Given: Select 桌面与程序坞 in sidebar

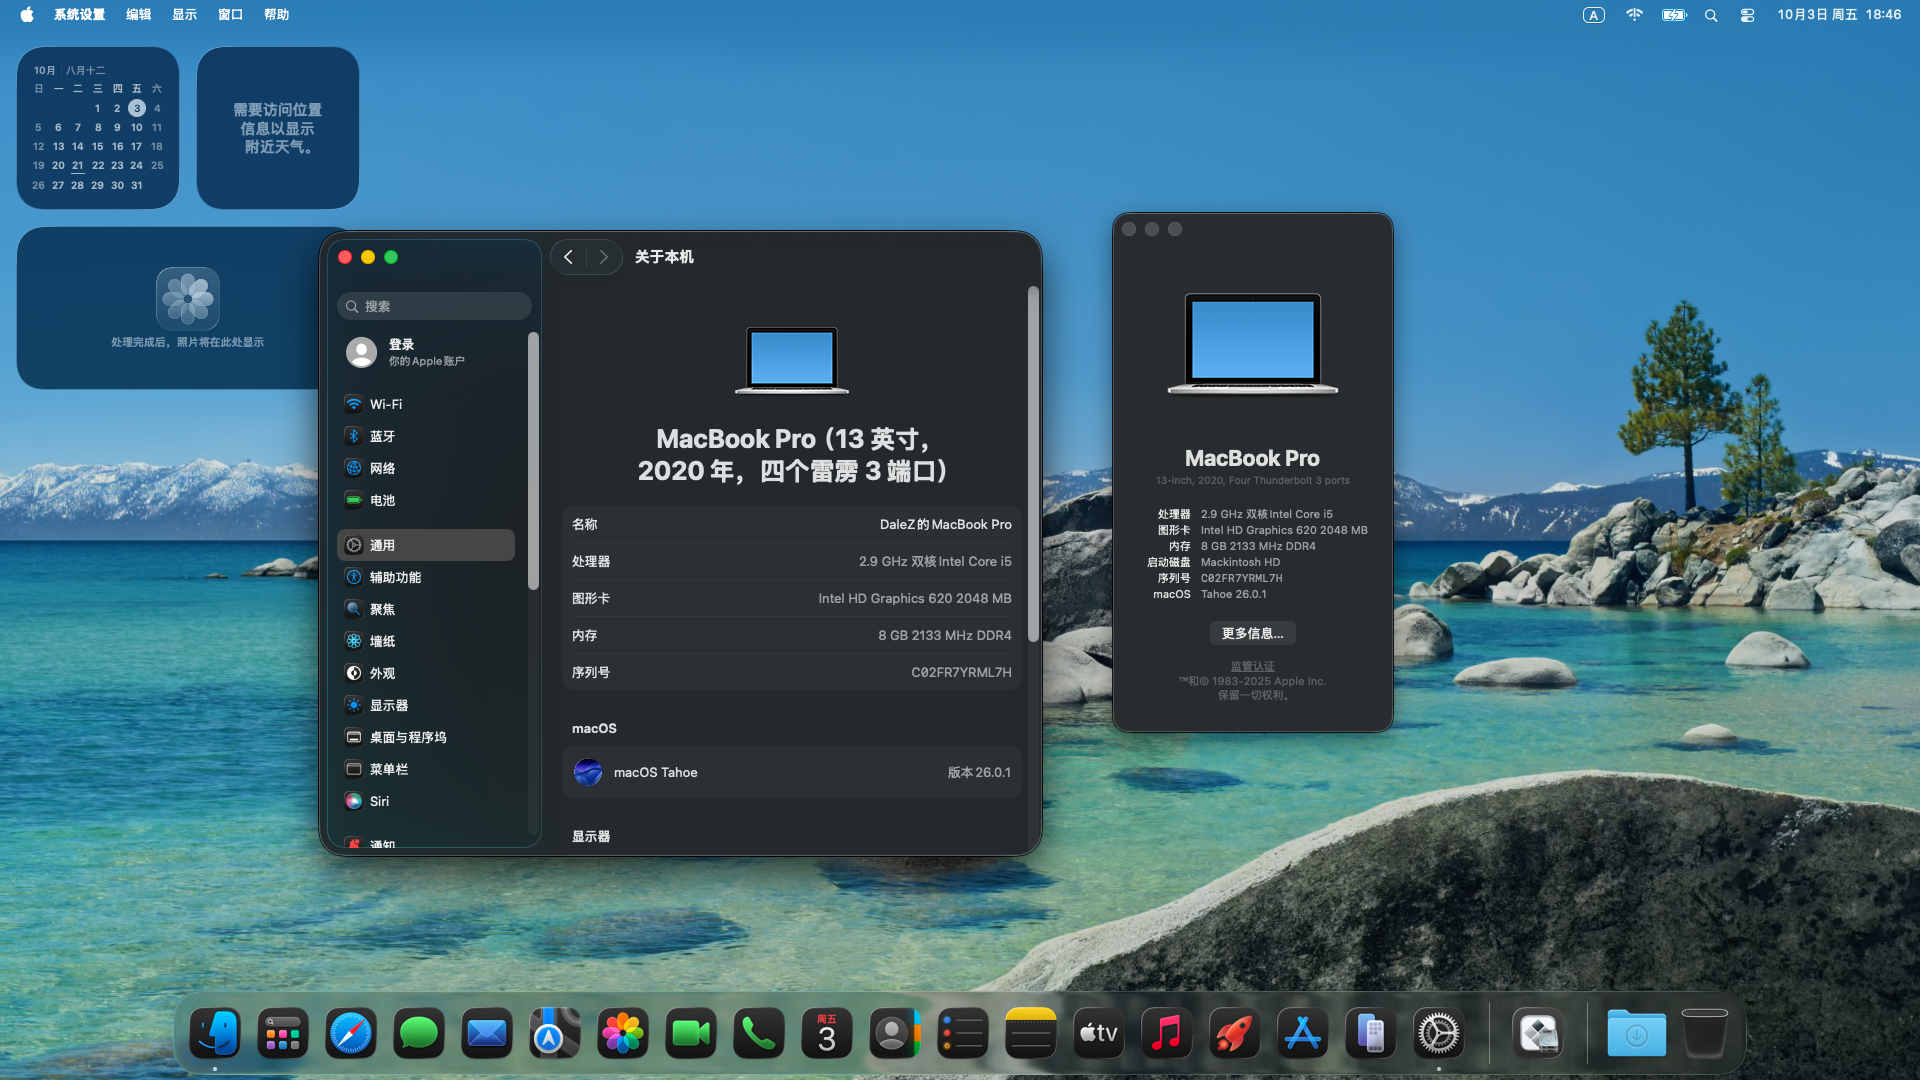Looking at the screenshot, I should pyautogui.click(x=408, y=737).
